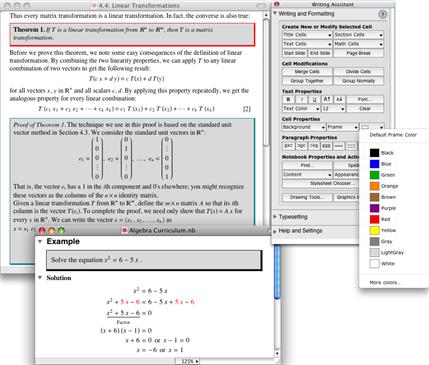This screenshot has width=429, height=365.
Task: Collapse the Example section group
Action: click(x=40, y=242)
